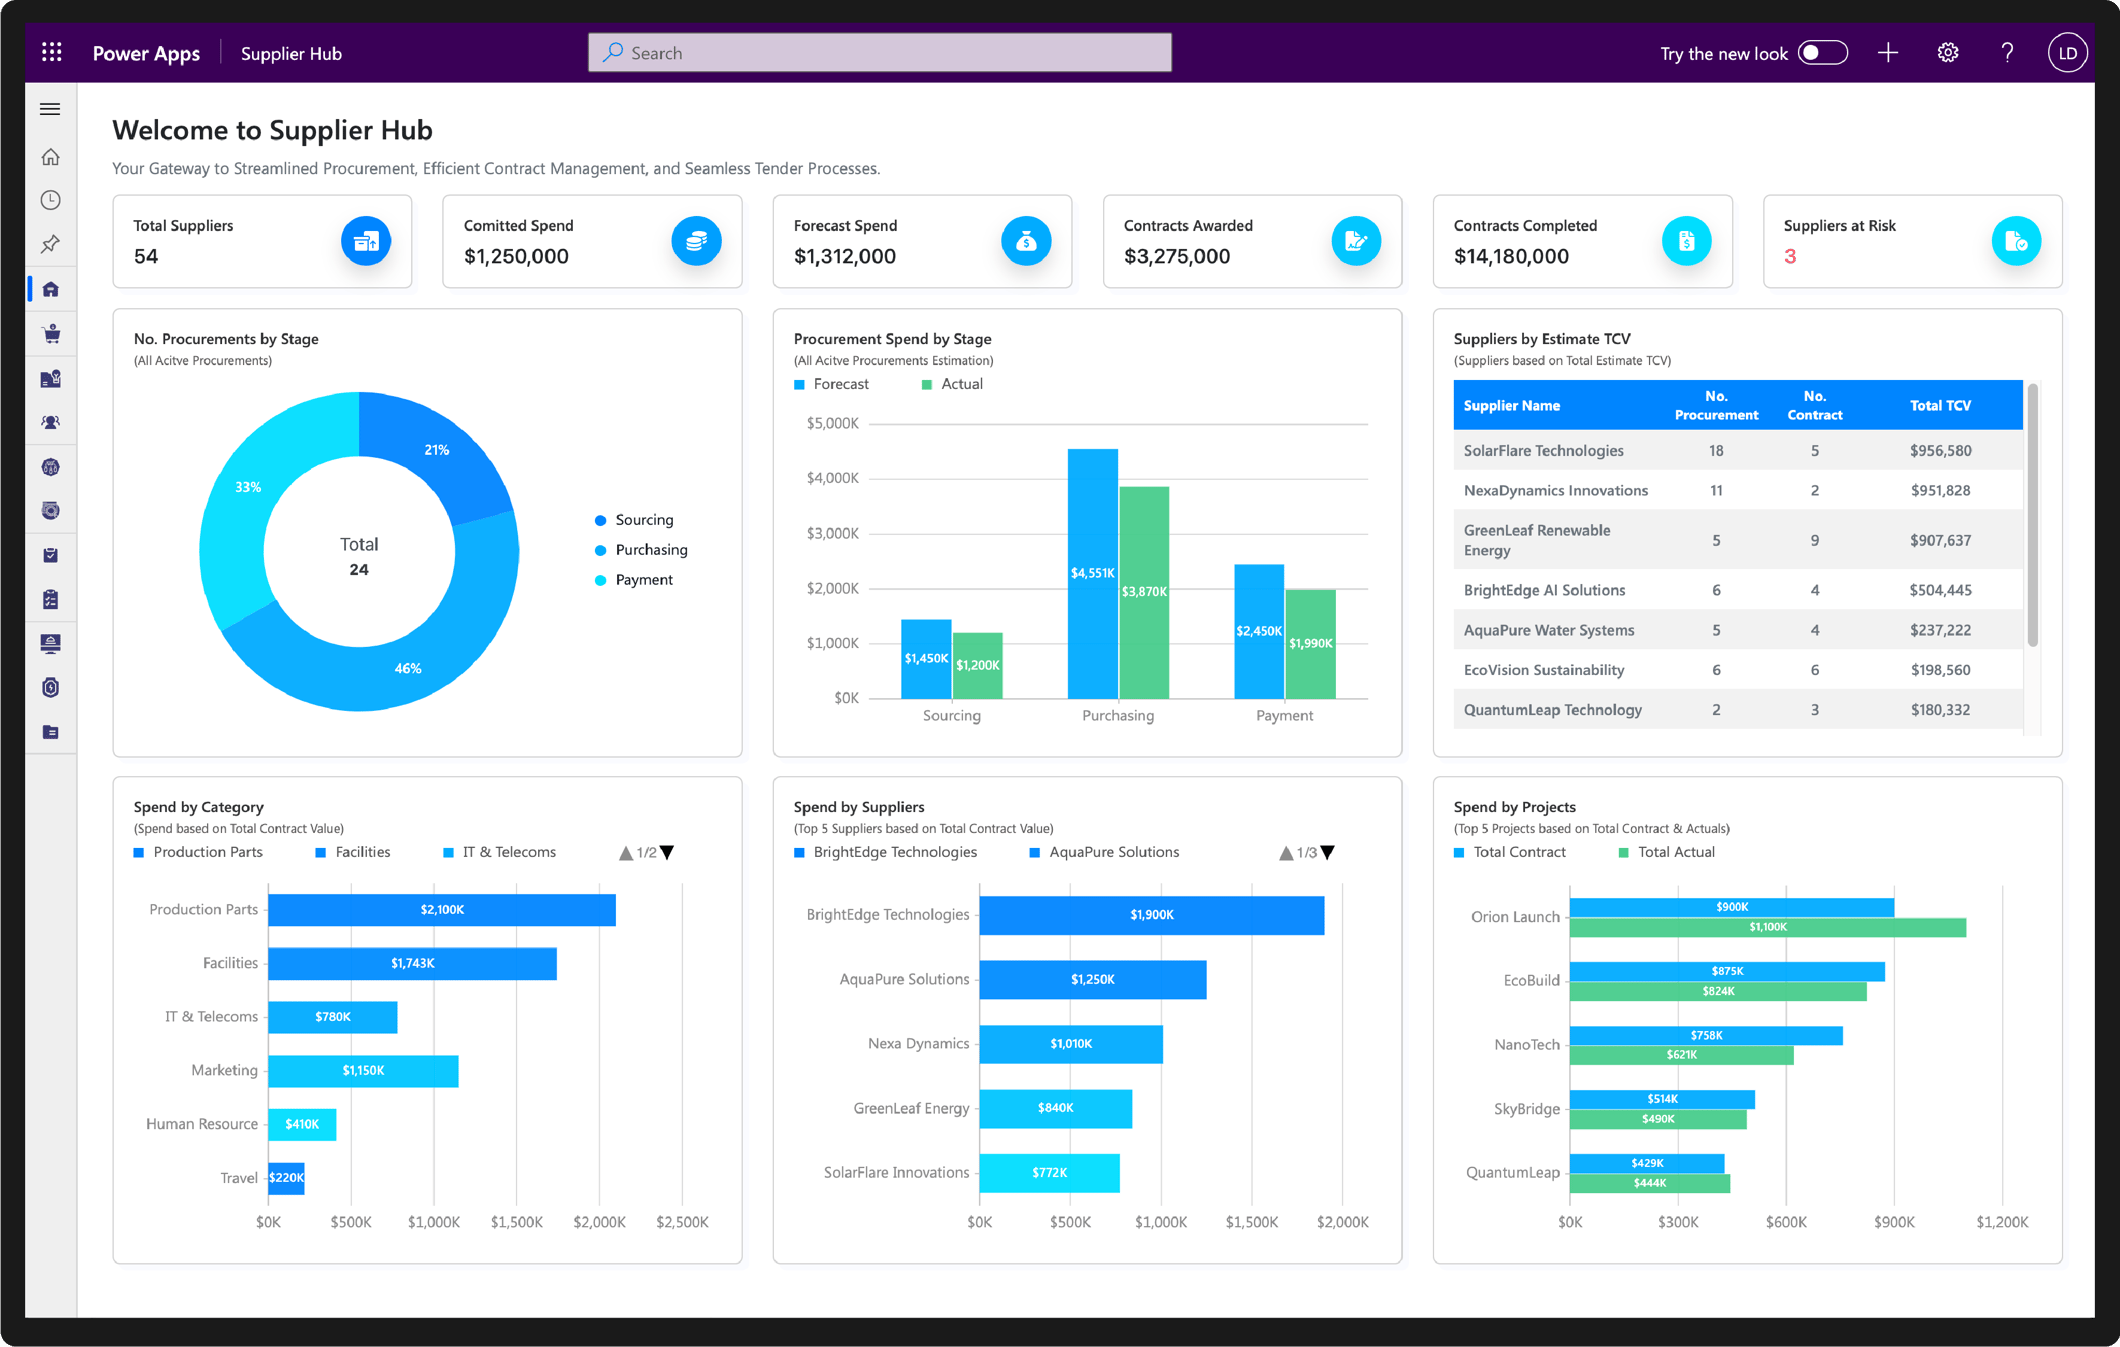Screen dimensions: 2120x1347
Task: Click the settings gear icon
Action: 1947,53
